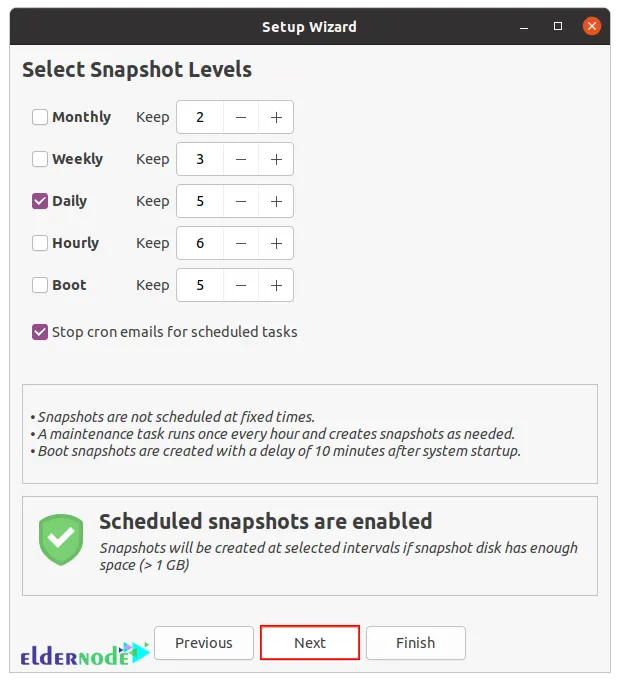The image size is (620, 682).
Task: Decrease Monthly keep count with minus
Action: pos(241,117)
